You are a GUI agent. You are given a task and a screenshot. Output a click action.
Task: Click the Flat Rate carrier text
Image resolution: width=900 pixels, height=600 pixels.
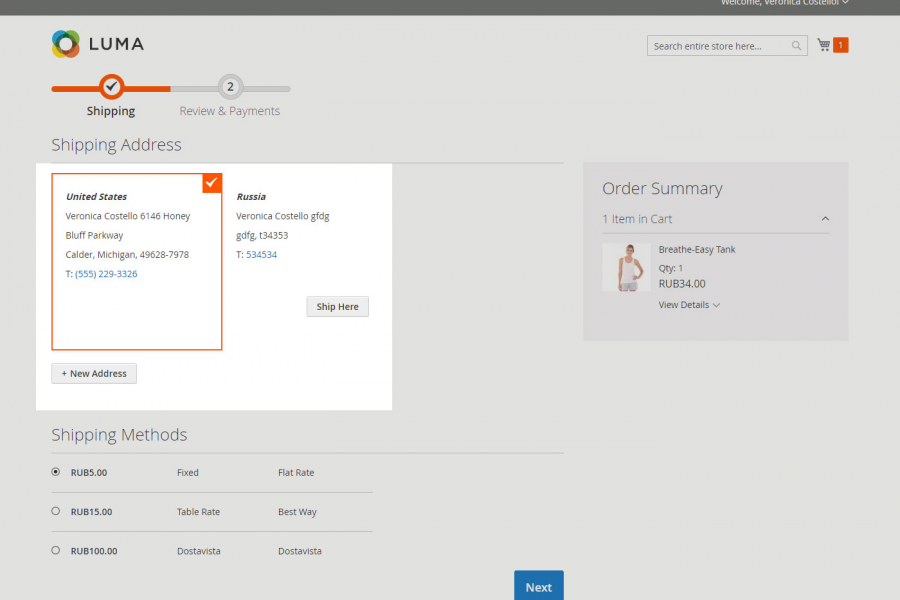click(x=296, y=473)
